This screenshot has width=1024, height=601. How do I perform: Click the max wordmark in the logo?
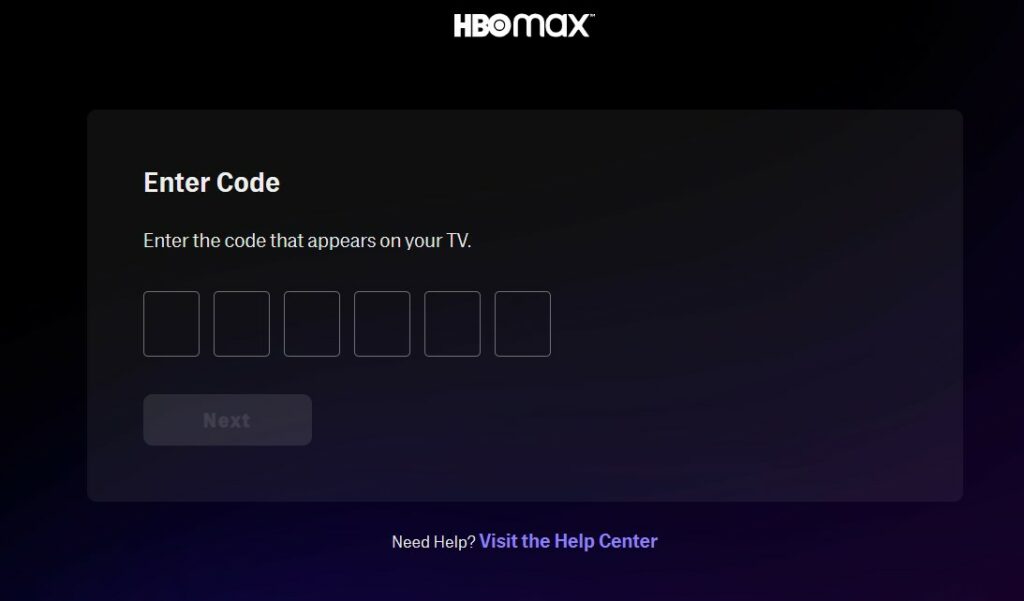(x=551, y=26)
